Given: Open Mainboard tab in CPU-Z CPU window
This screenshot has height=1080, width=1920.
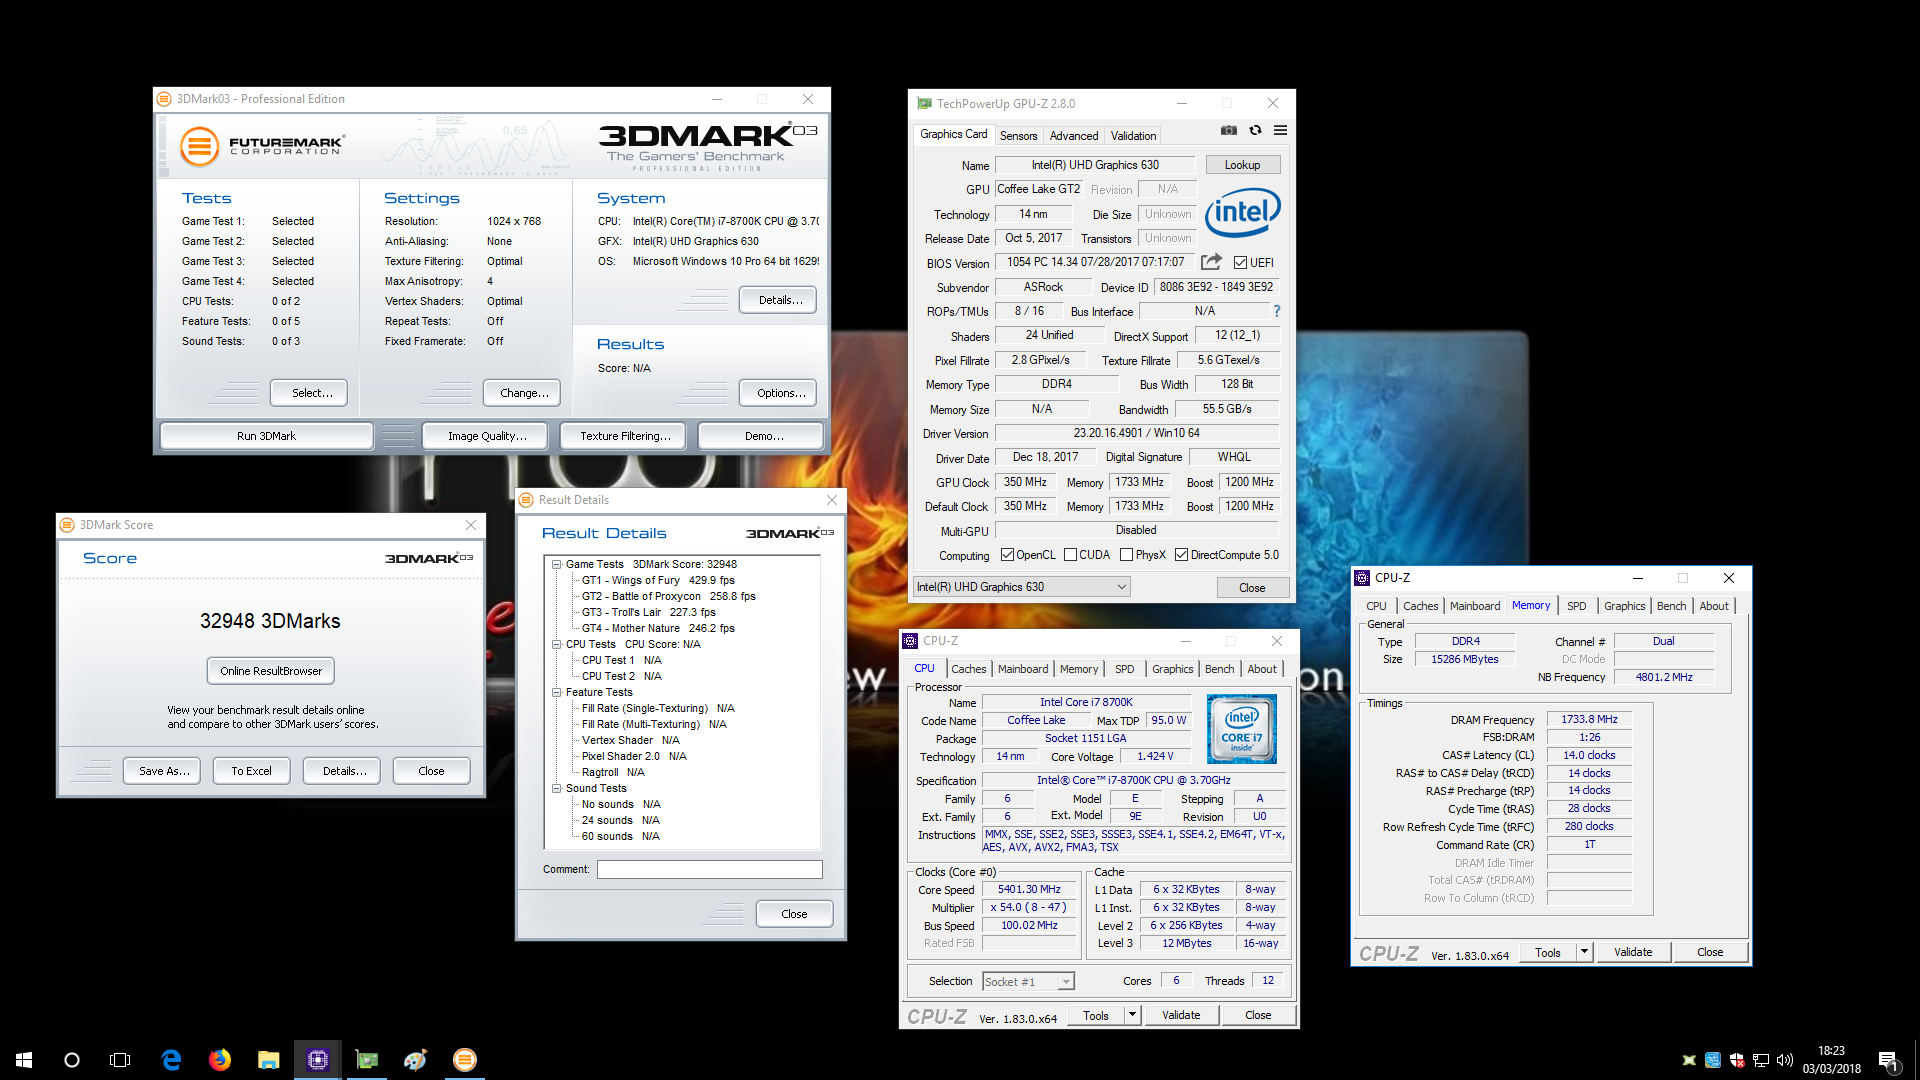Looking at the screenshot, I should 1022,669.
